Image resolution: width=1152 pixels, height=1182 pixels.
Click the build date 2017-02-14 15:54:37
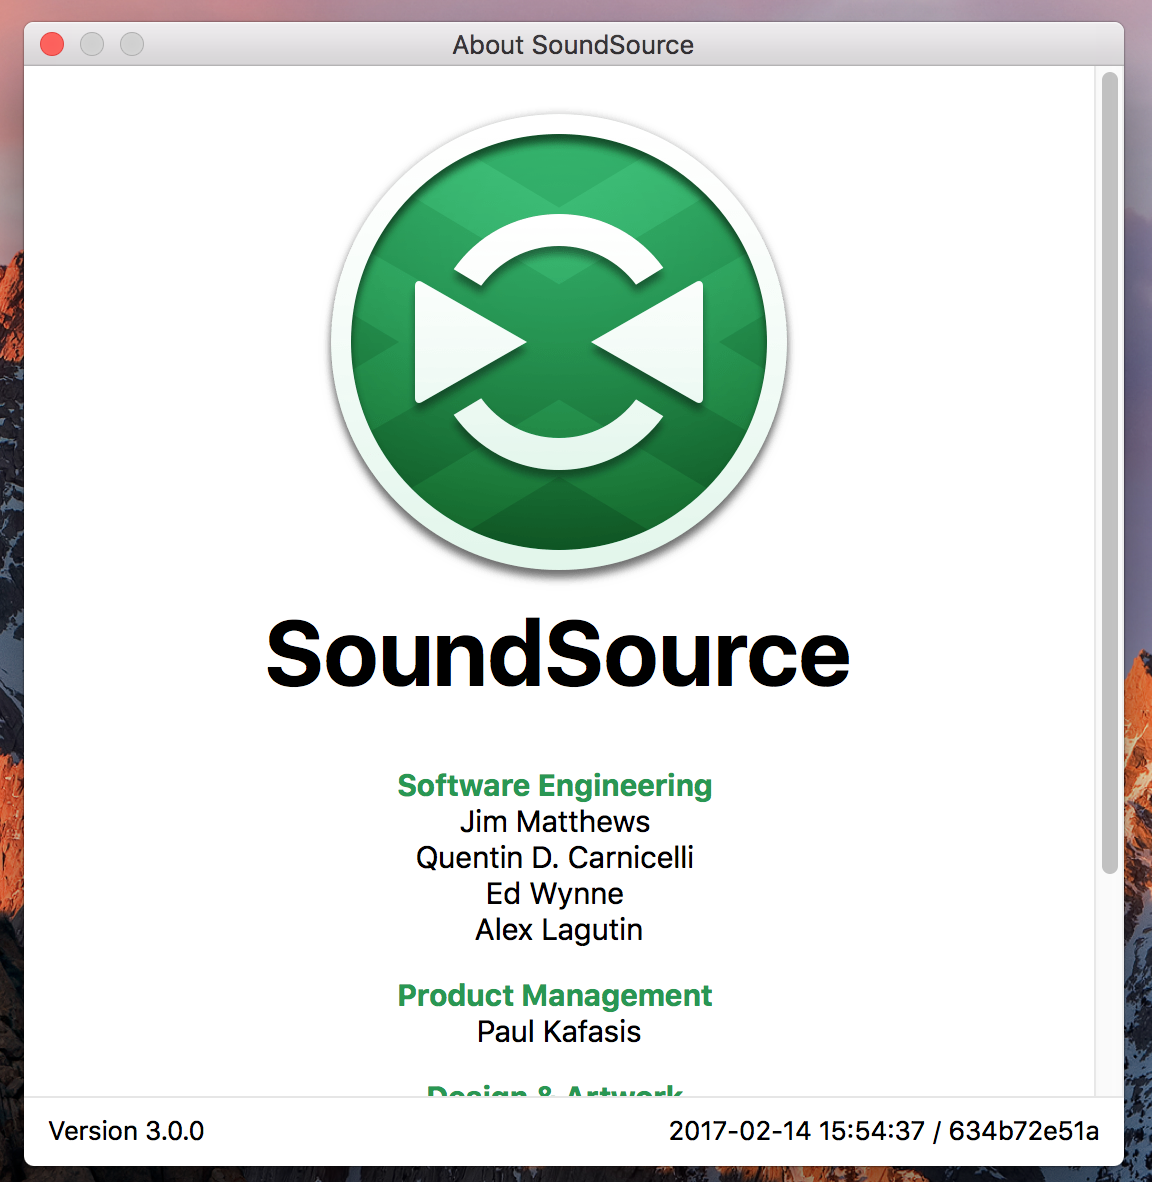(797, 1131)
